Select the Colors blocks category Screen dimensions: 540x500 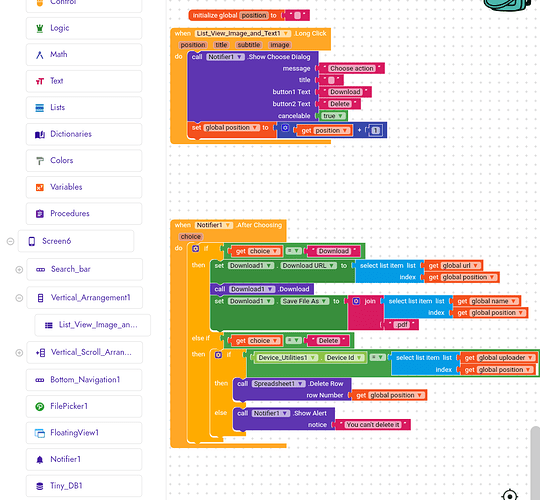pyautogui.click(x=84, y=161)
